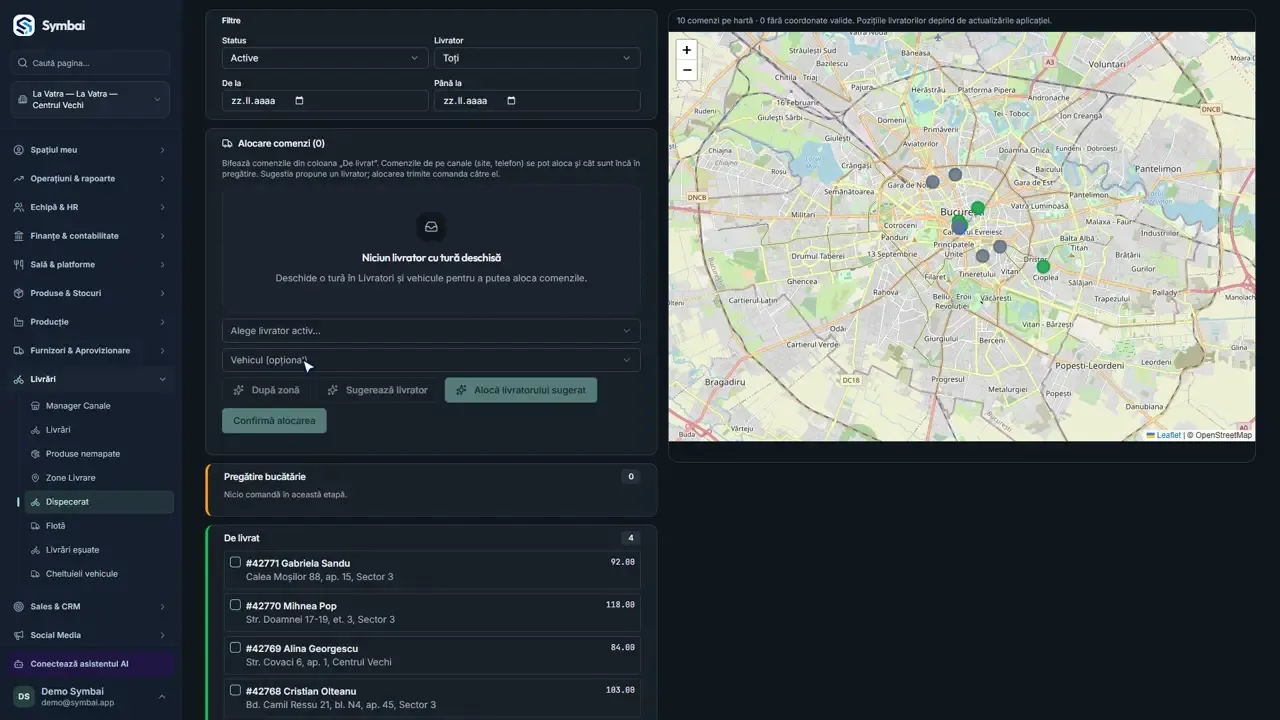Screen dimensions: 1280x720
Task: Click the Produse & Stocuri box icon
Action: tap(19, 293)
